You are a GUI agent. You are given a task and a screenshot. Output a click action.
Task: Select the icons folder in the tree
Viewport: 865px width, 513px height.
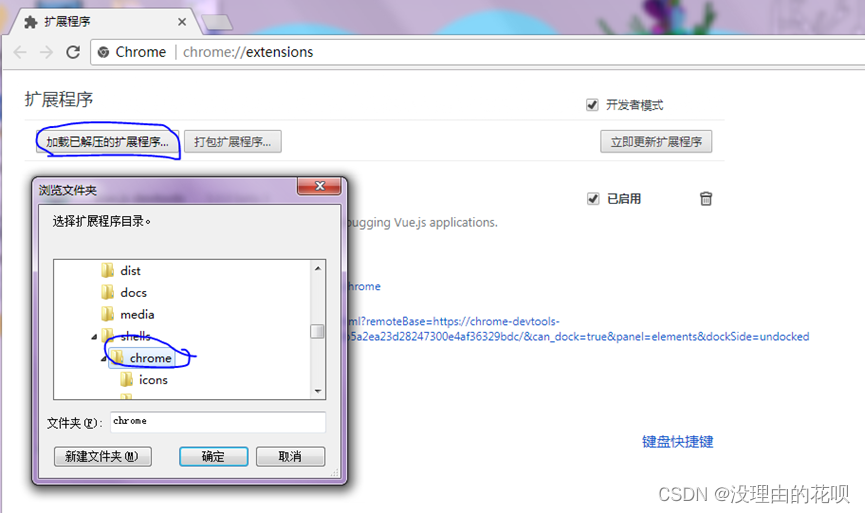pos(153,380)
